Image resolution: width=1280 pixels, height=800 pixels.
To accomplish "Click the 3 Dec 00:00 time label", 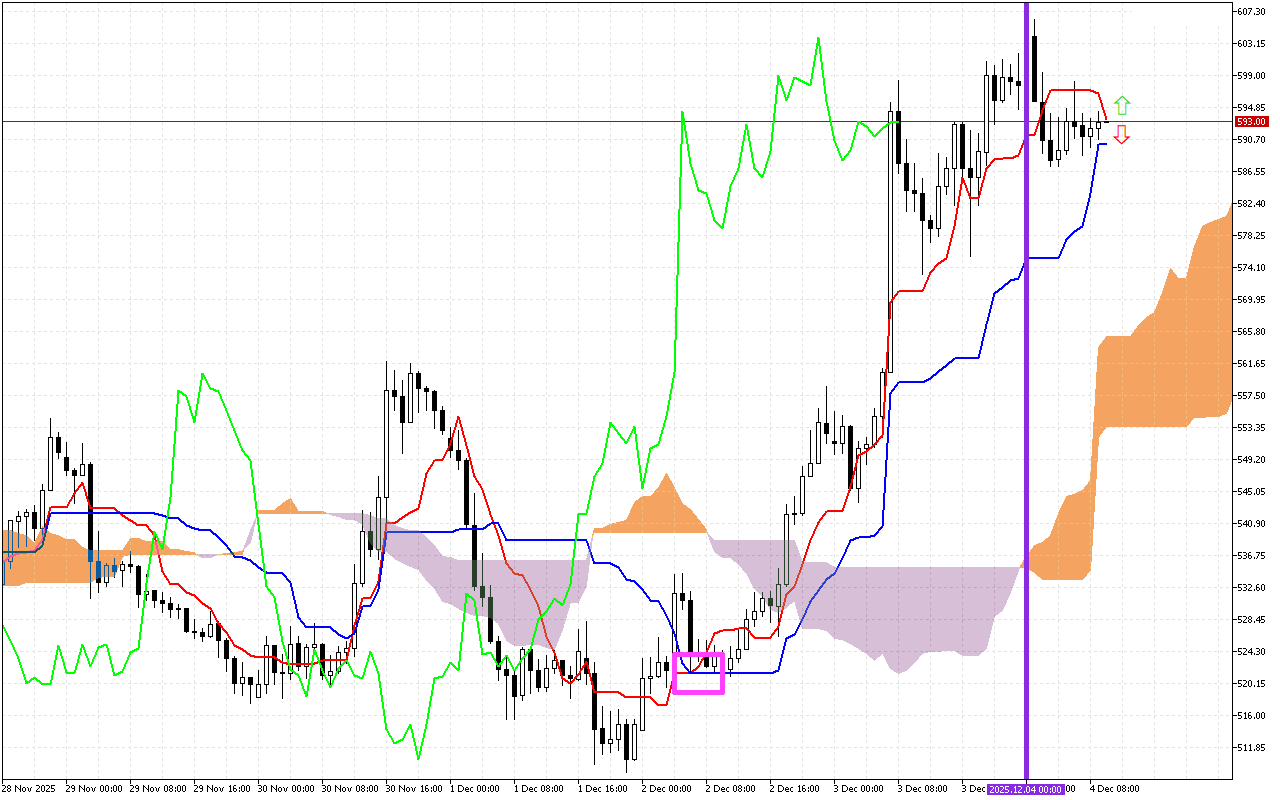I will 859,789.
